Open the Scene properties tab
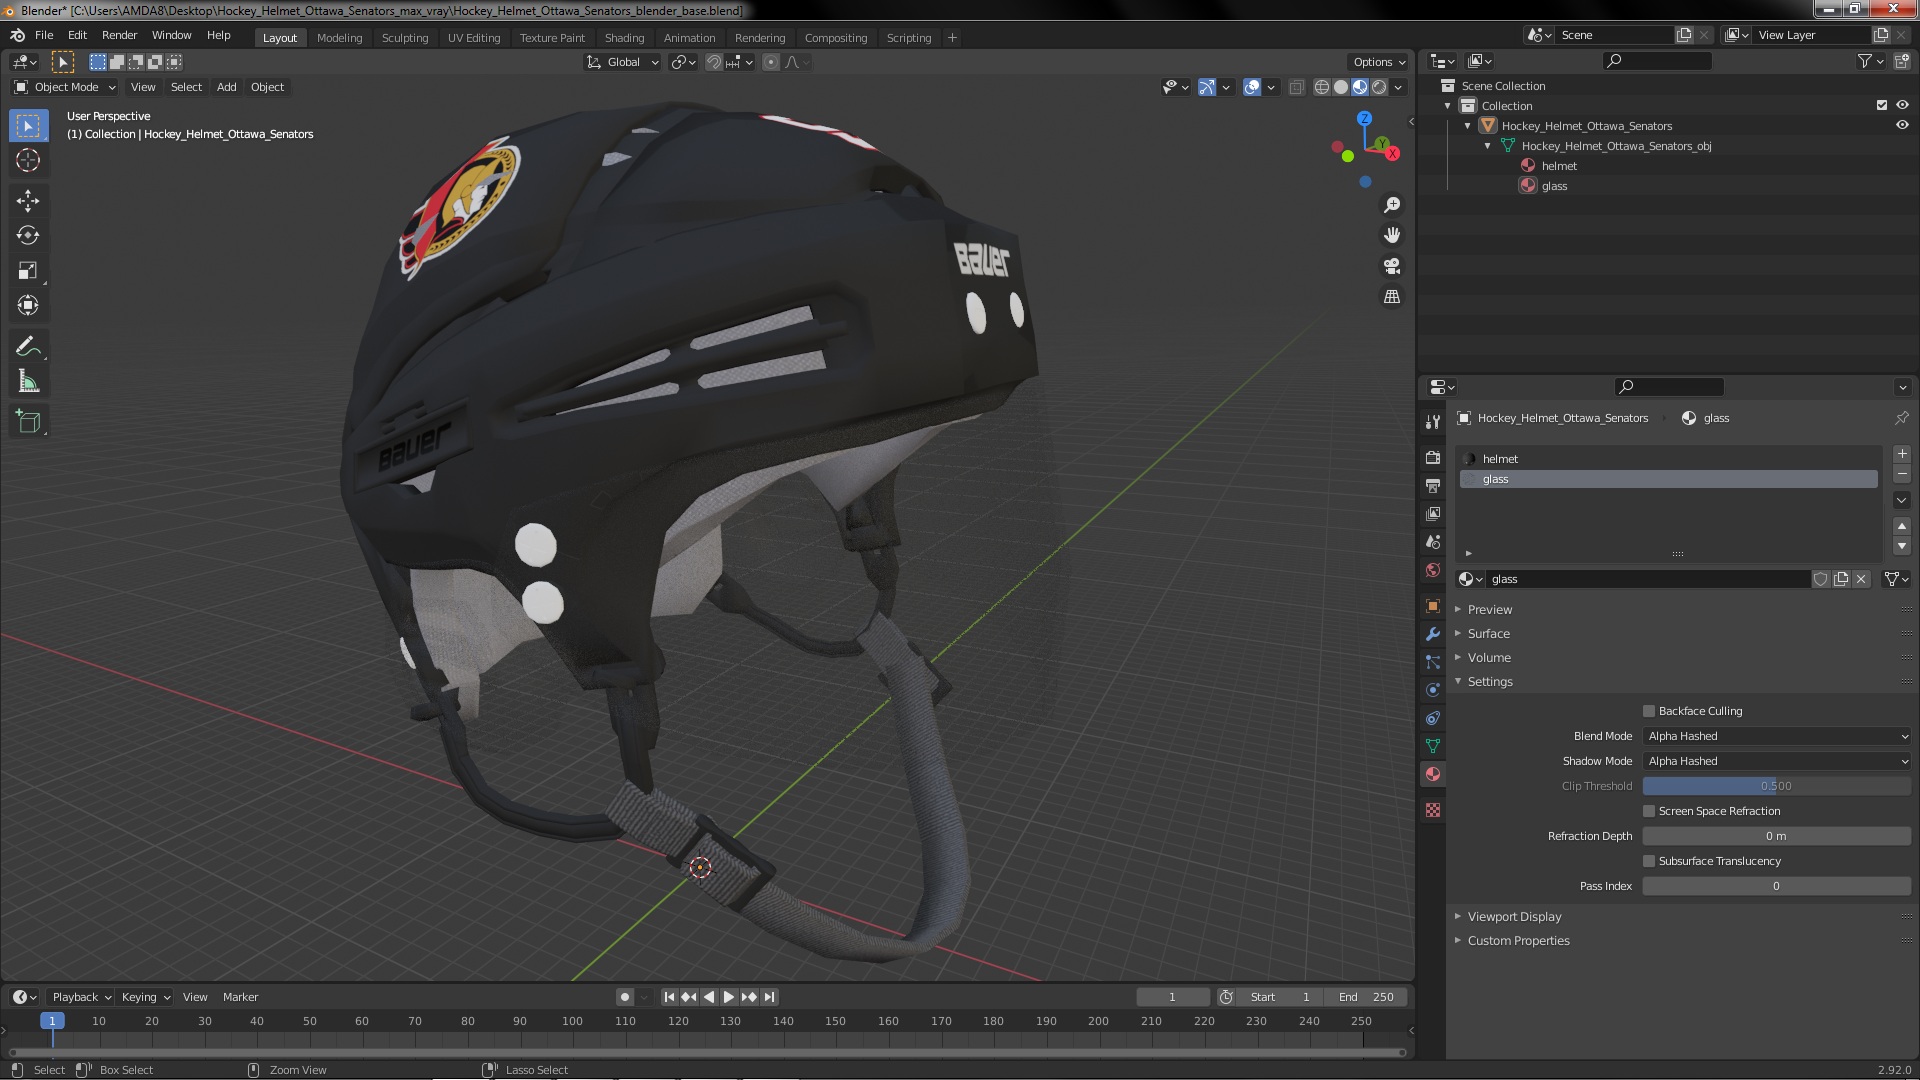This screenshot has width=1920, height=1080. [x=1433, y=541]
